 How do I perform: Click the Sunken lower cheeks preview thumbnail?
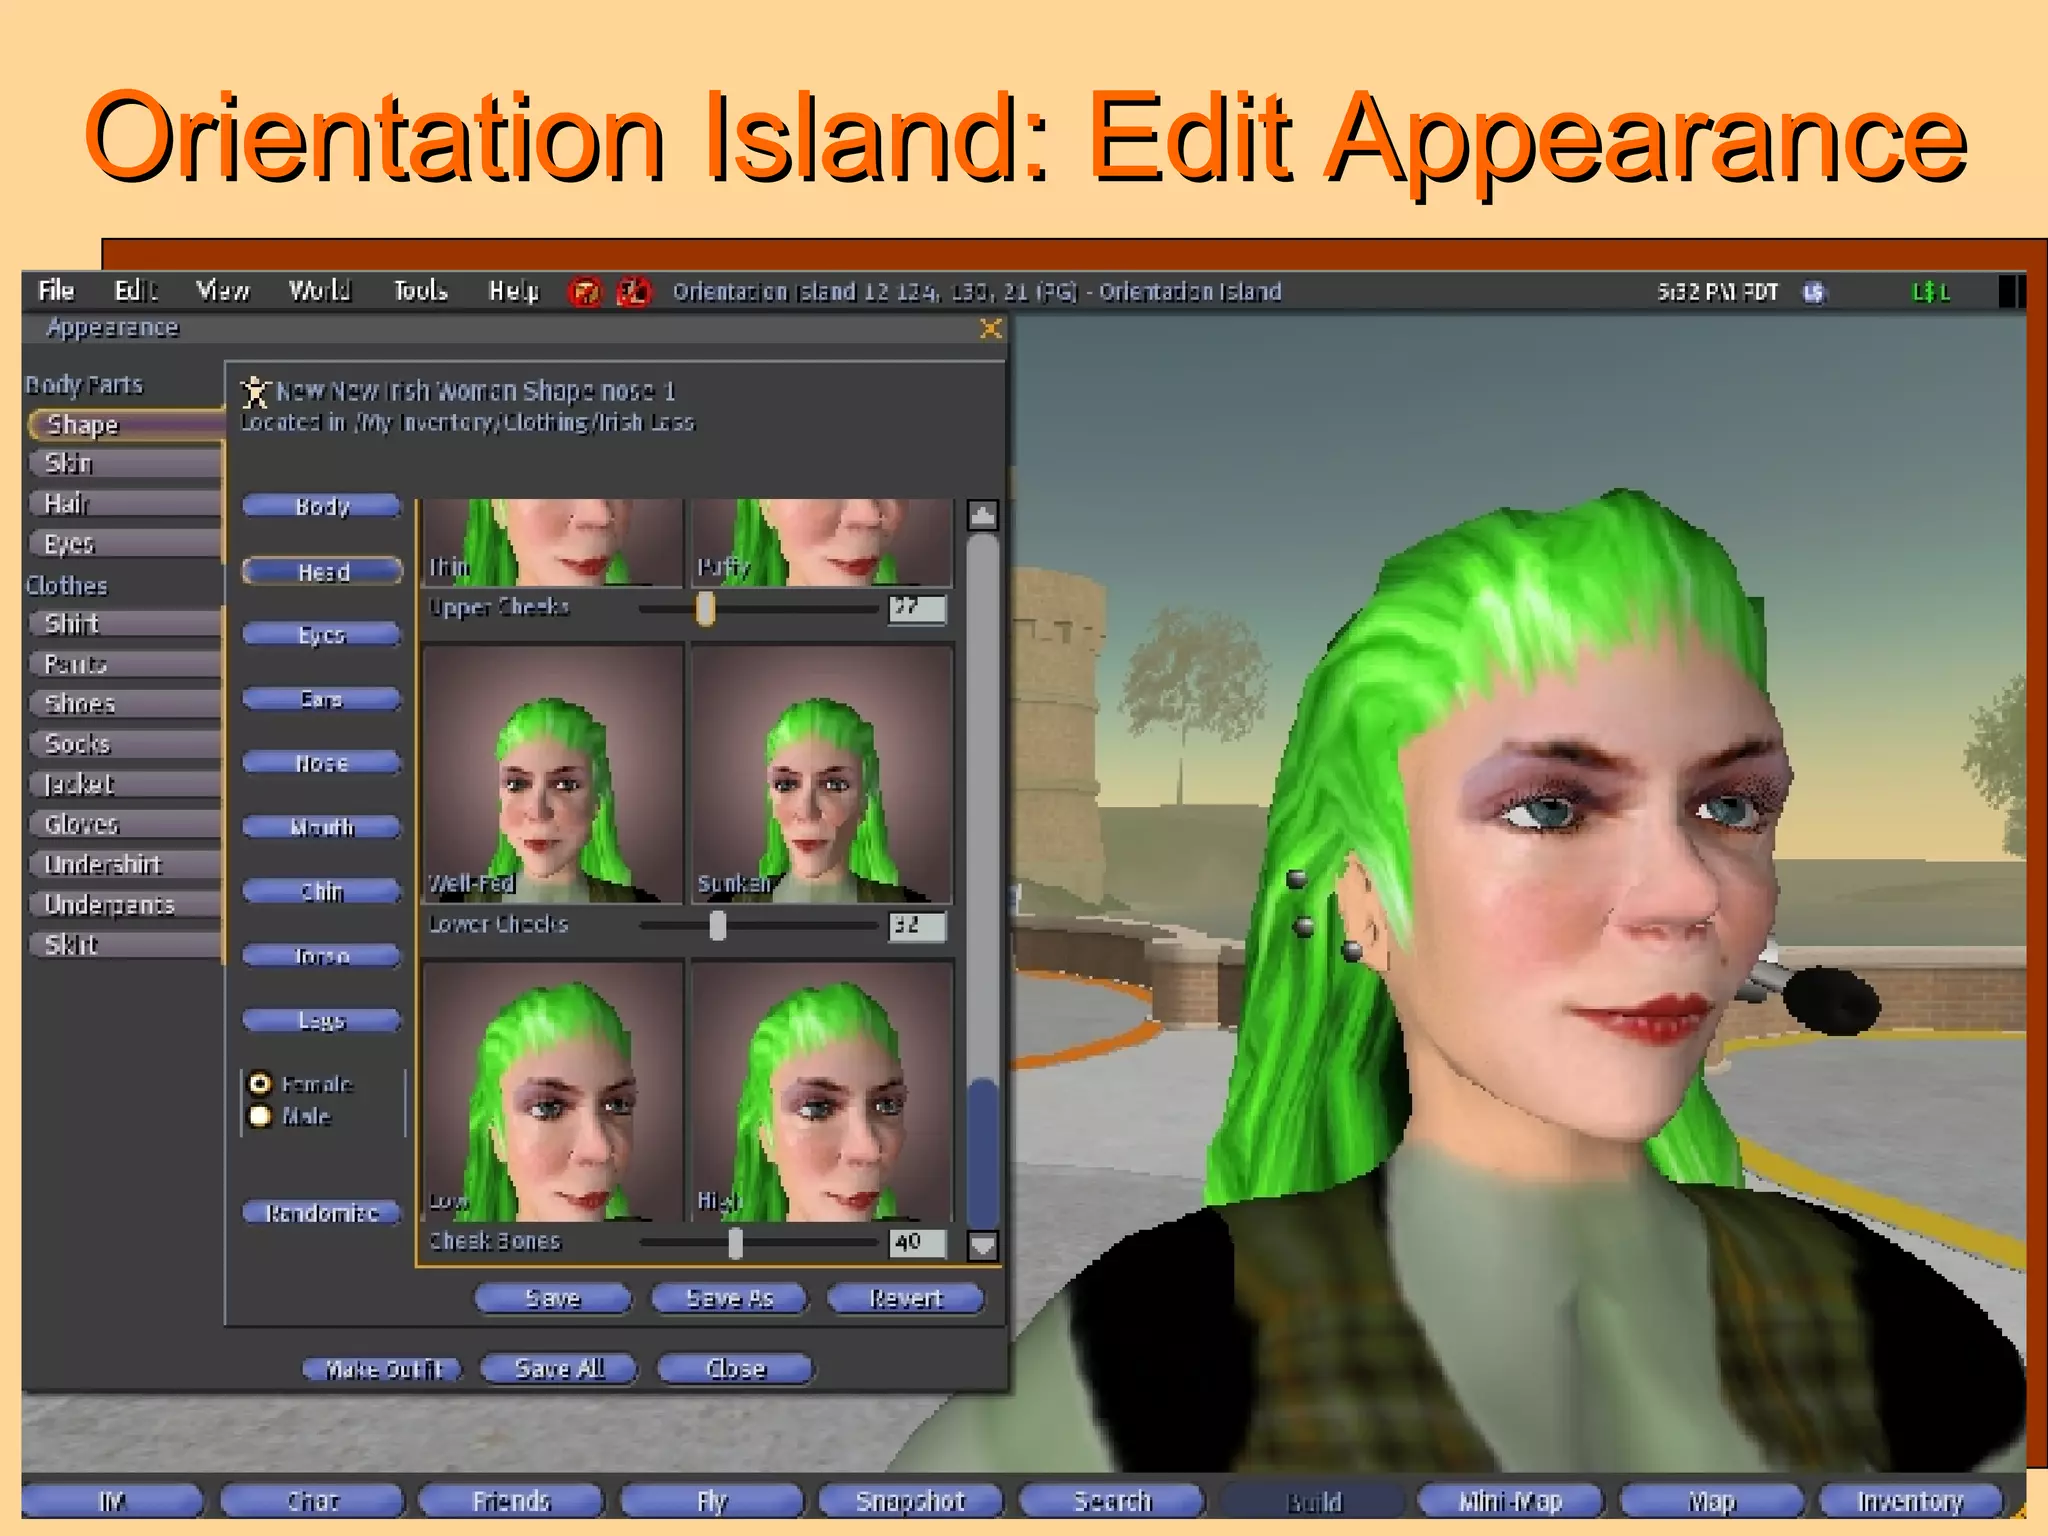(x=822, y=774)
